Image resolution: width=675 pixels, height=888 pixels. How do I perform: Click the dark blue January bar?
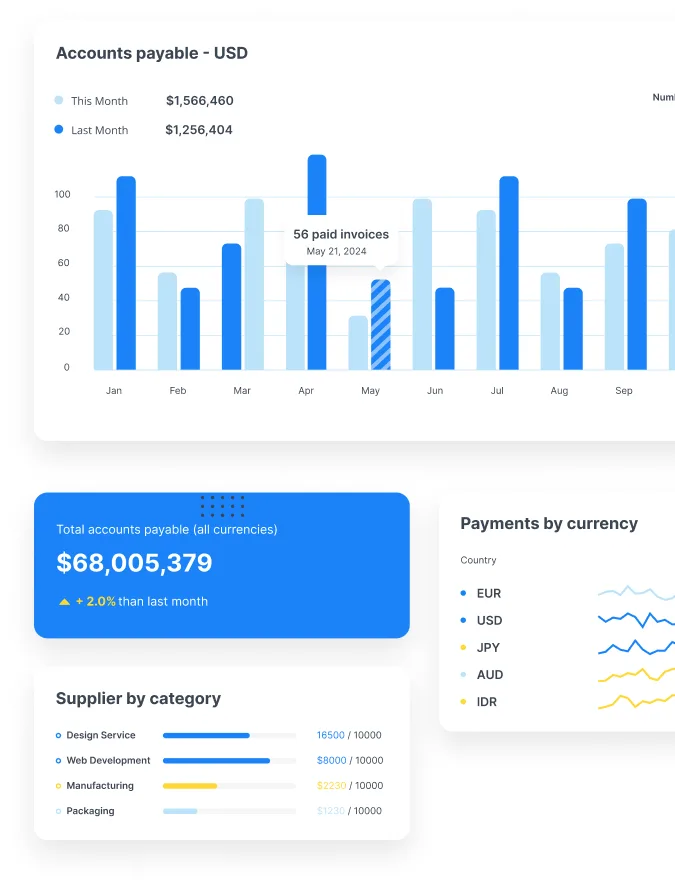[x=126, y=273]
